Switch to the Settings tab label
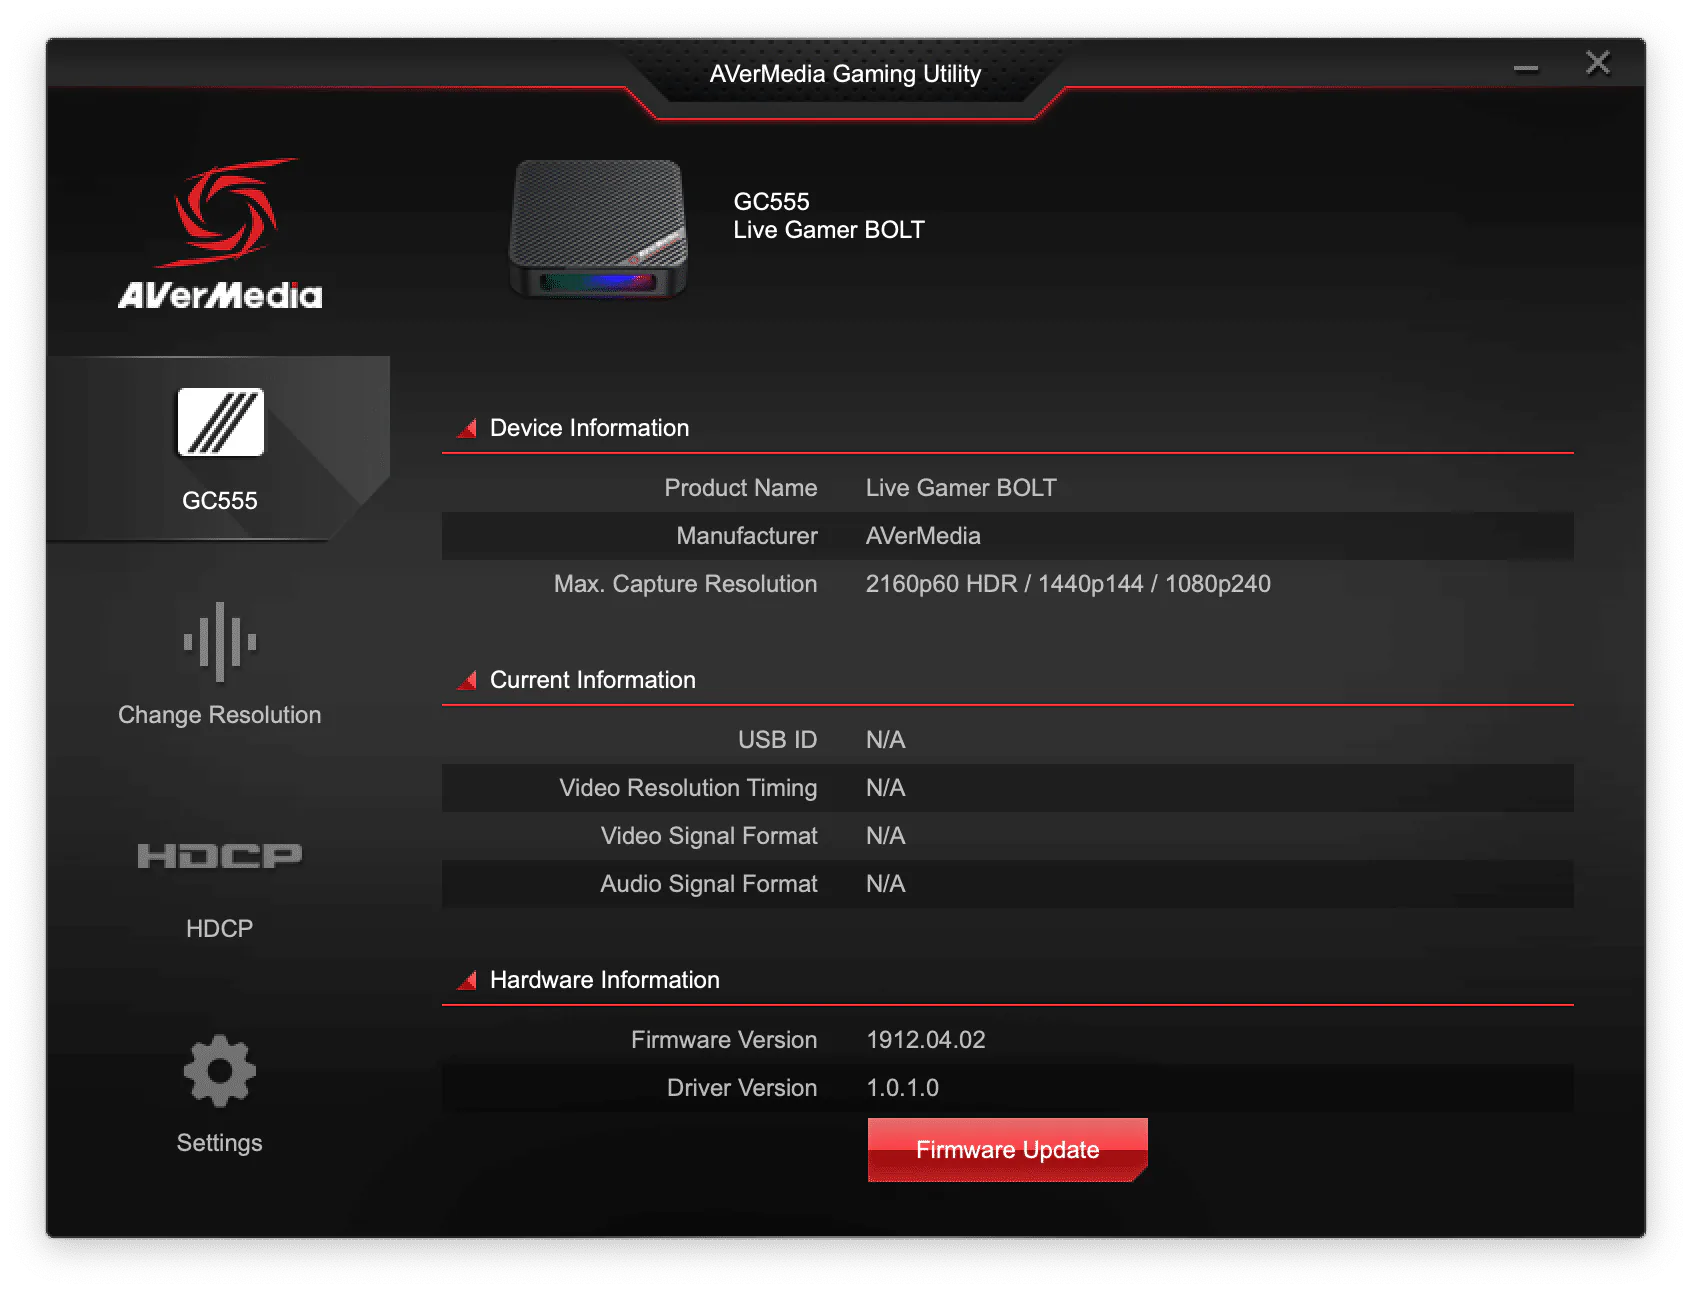 (220, 1143)
